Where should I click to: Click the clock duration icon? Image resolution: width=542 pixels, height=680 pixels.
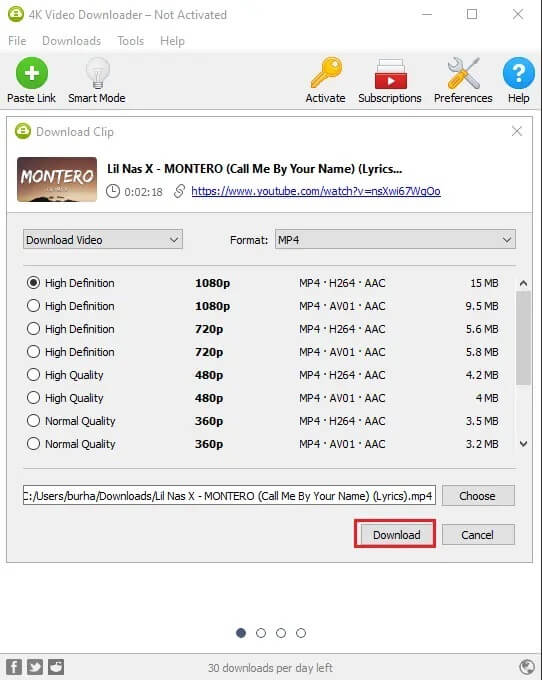point(113,191)
